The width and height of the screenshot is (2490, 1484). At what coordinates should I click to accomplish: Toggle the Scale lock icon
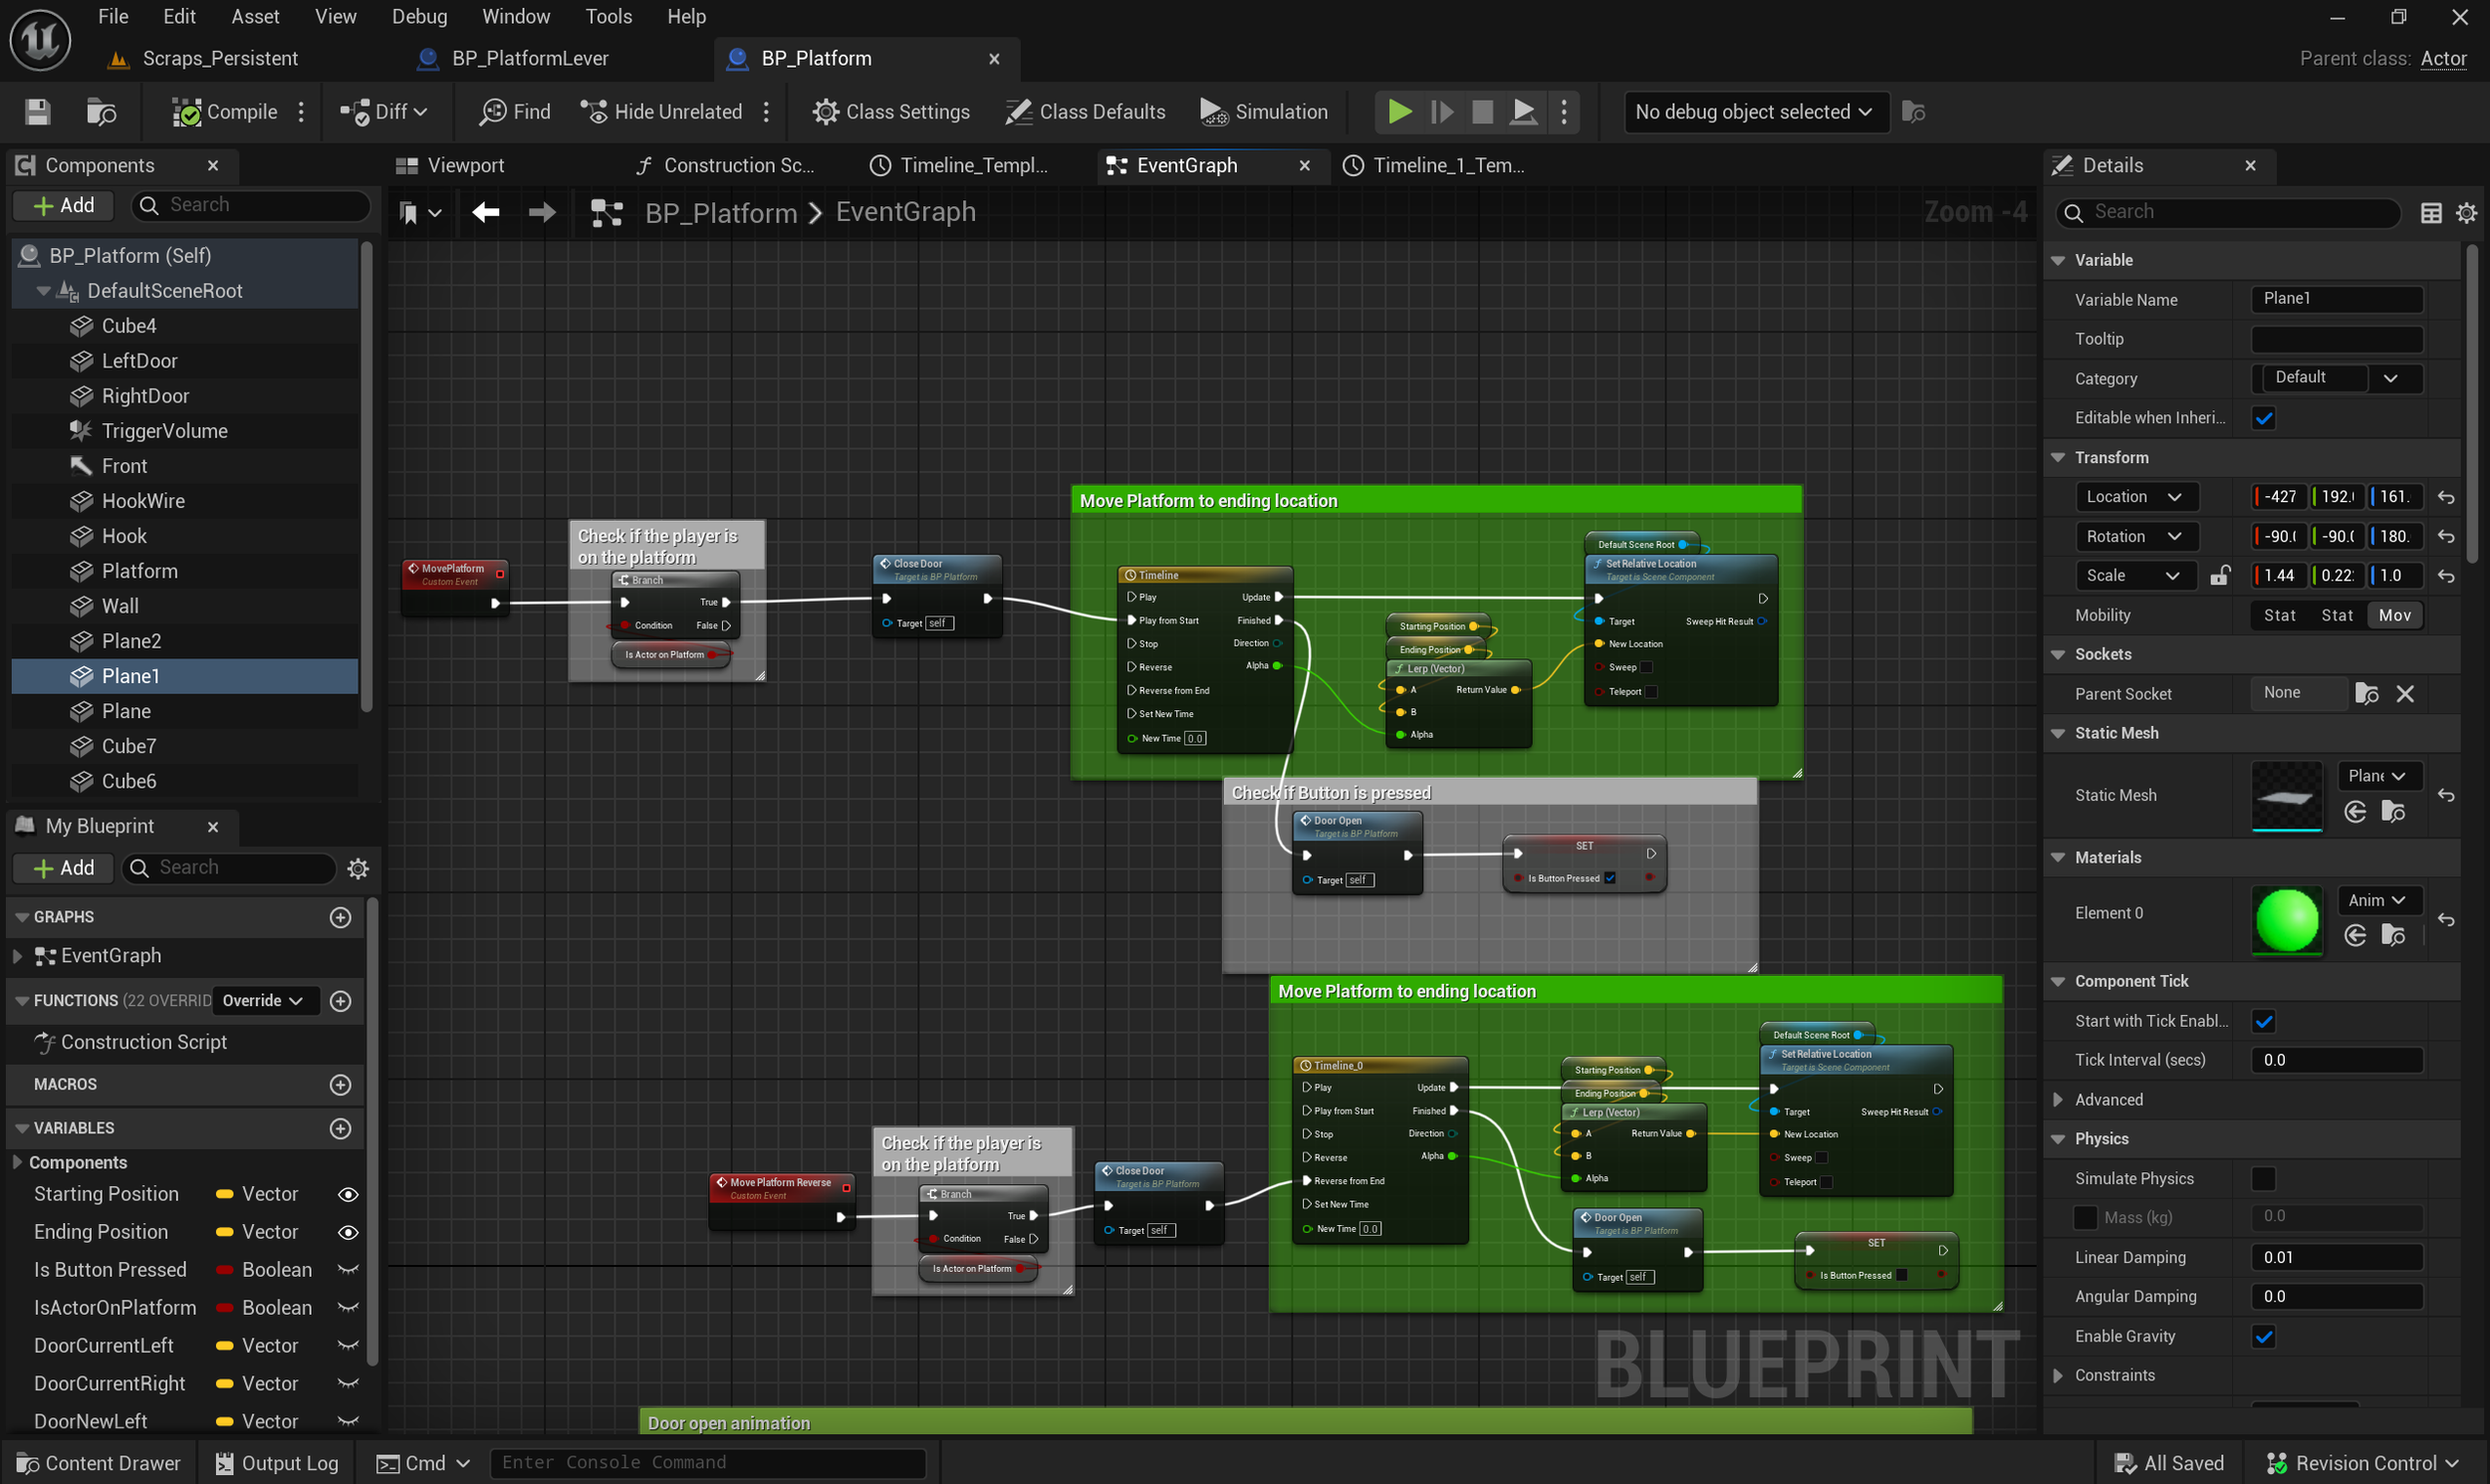(2219, 576)
